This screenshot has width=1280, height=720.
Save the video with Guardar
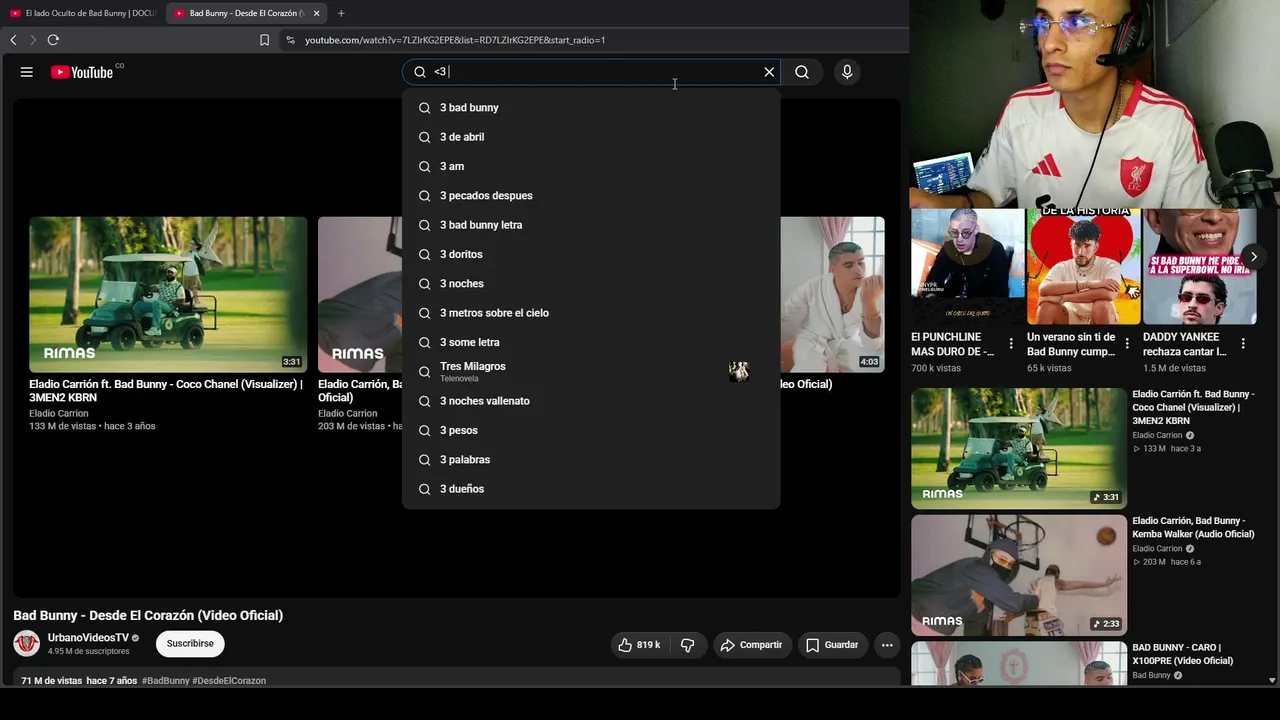coord(833,645)
